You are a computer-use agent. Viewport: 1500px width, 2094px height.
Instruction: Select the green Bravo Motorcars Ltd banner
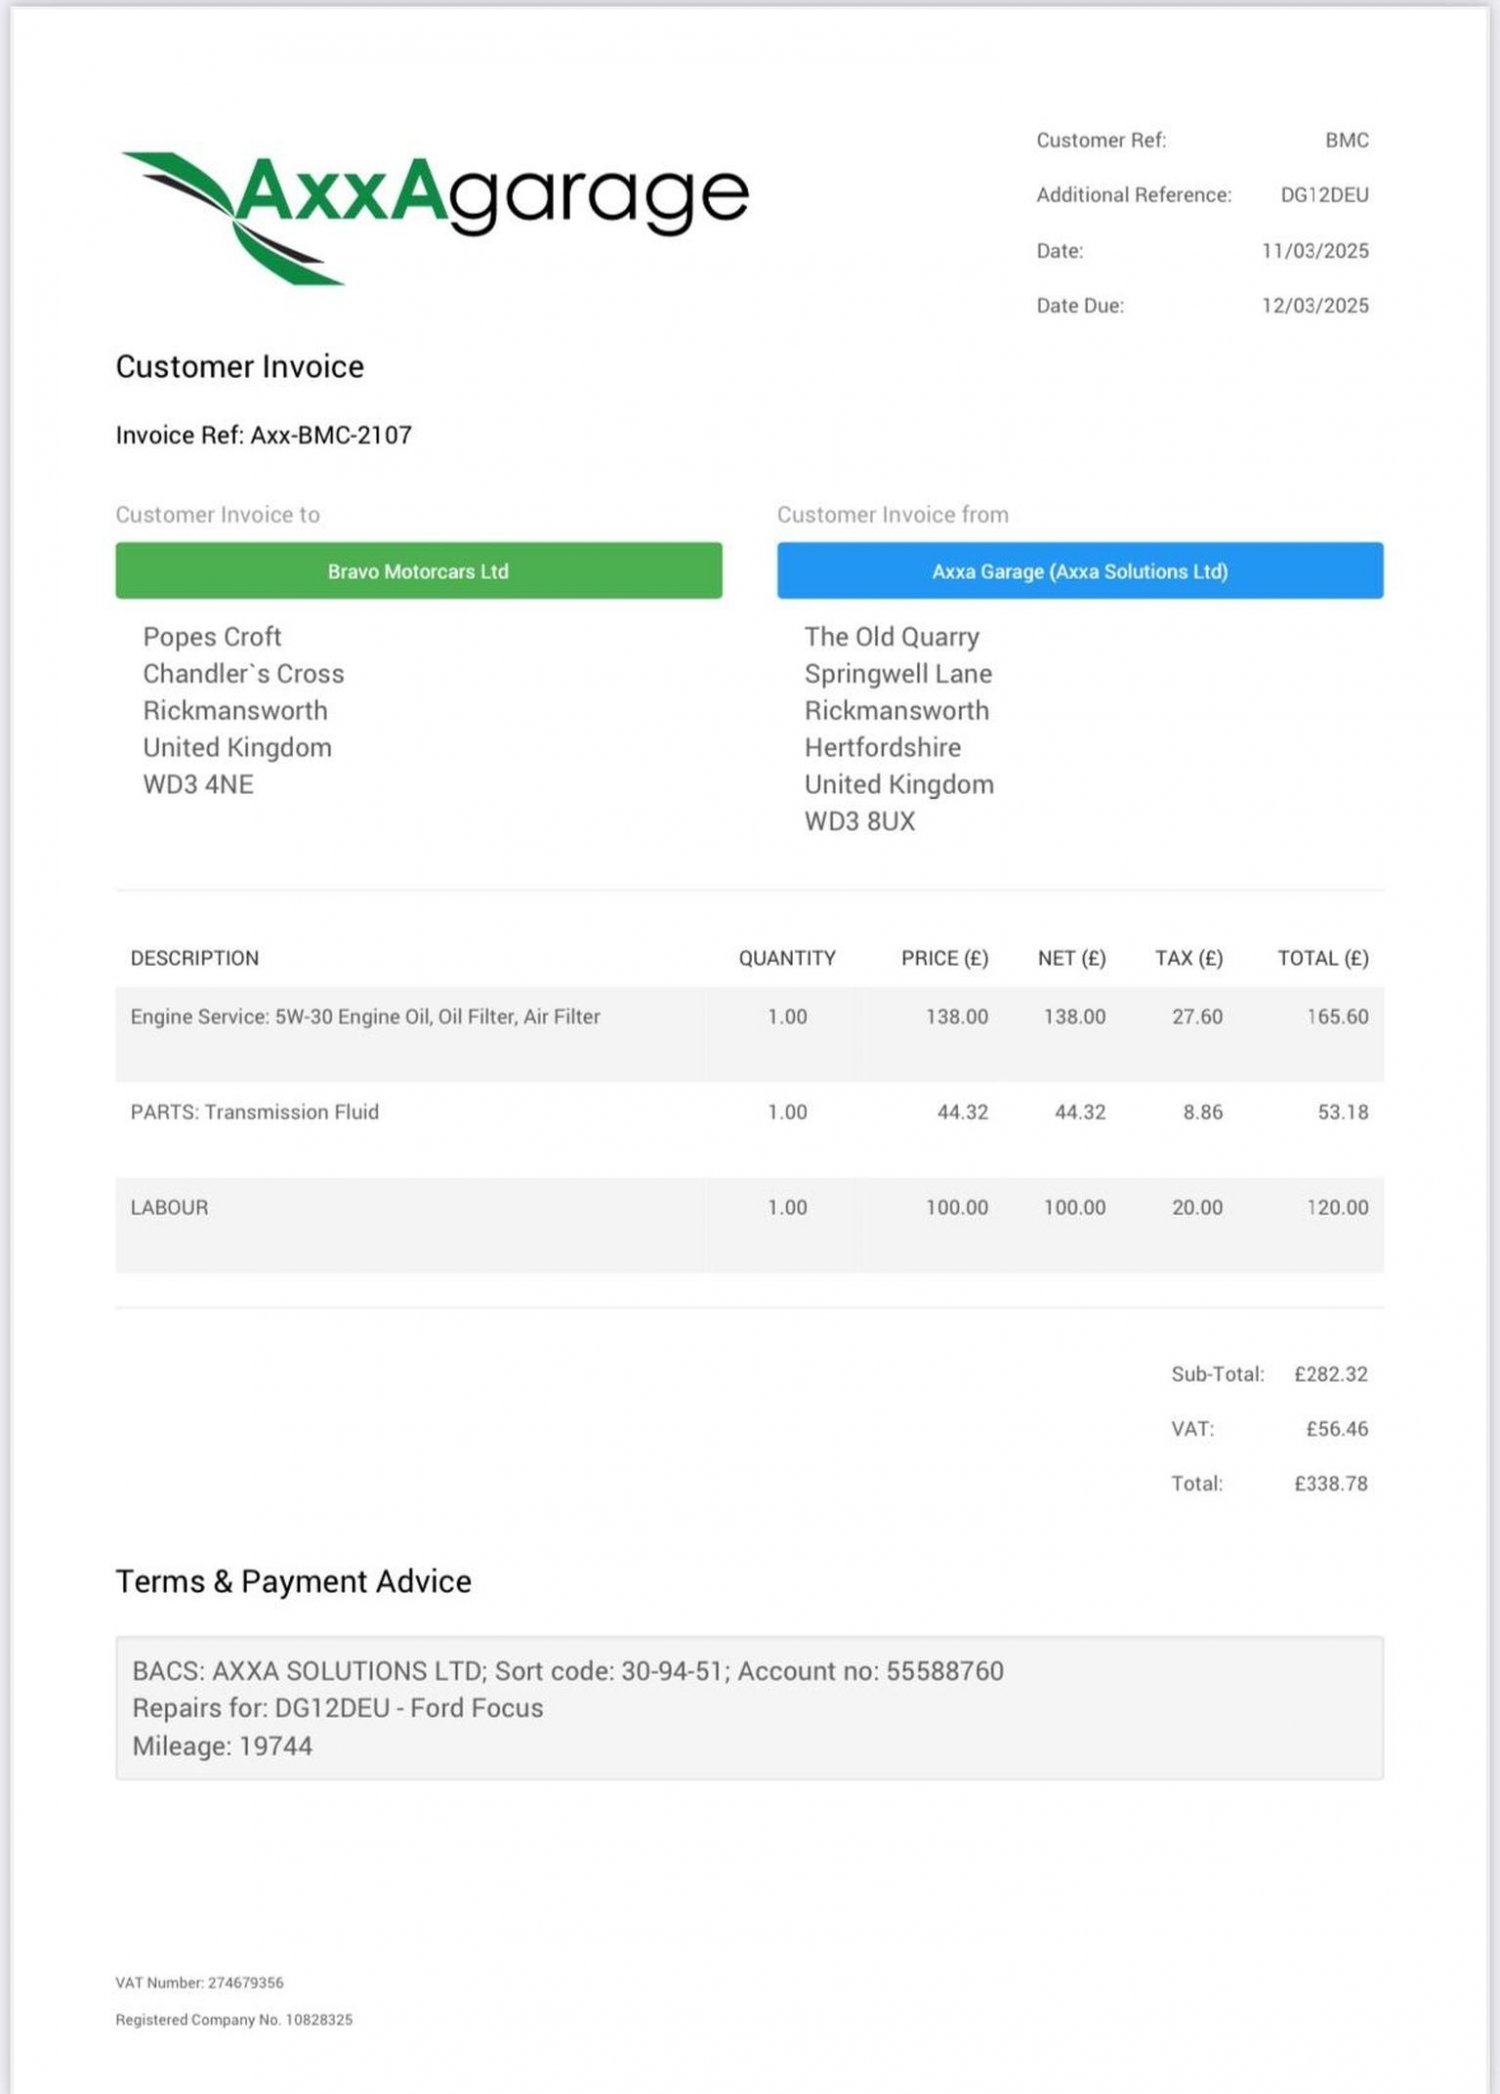418,571
